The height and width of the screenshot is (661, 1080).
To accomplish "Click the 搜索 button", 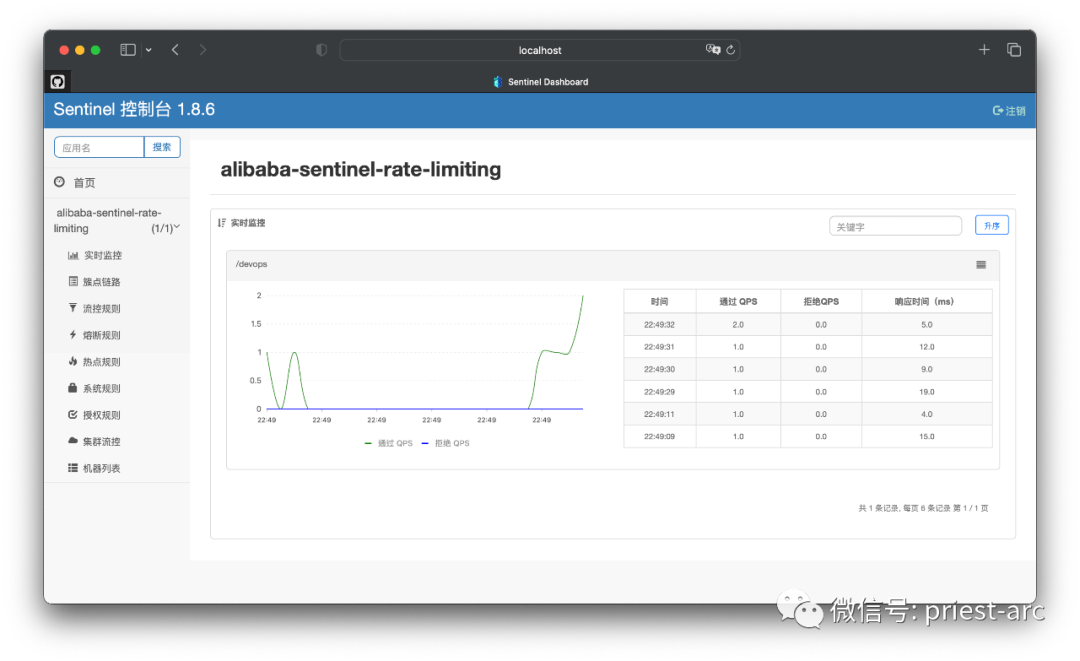I will tap(162, 147).
